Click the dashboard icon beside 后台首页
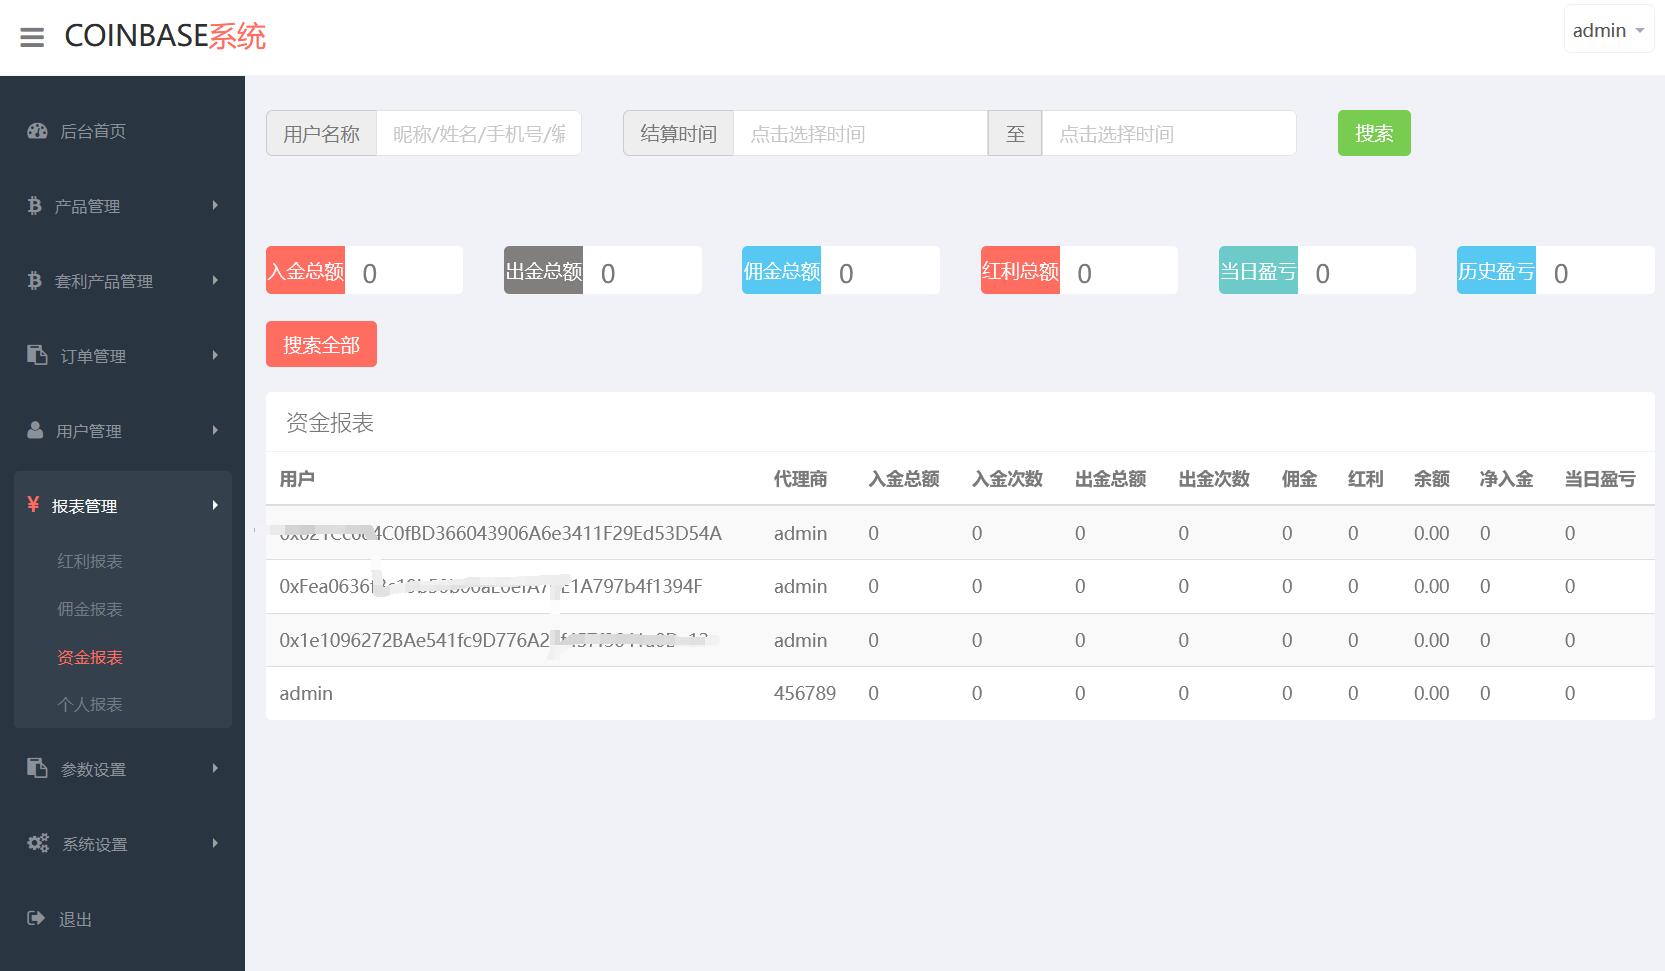Viewport: 1665px width, 971px height. 38,131
